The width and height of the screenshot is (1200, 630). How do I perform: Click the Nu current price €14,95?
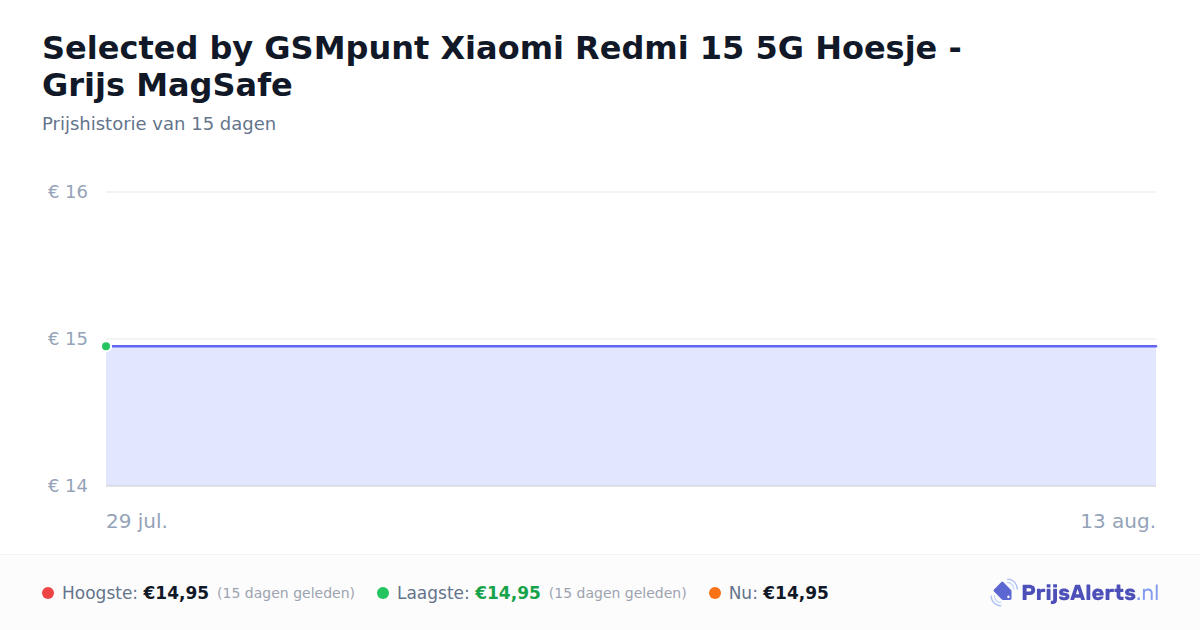[x=796, y=593]
